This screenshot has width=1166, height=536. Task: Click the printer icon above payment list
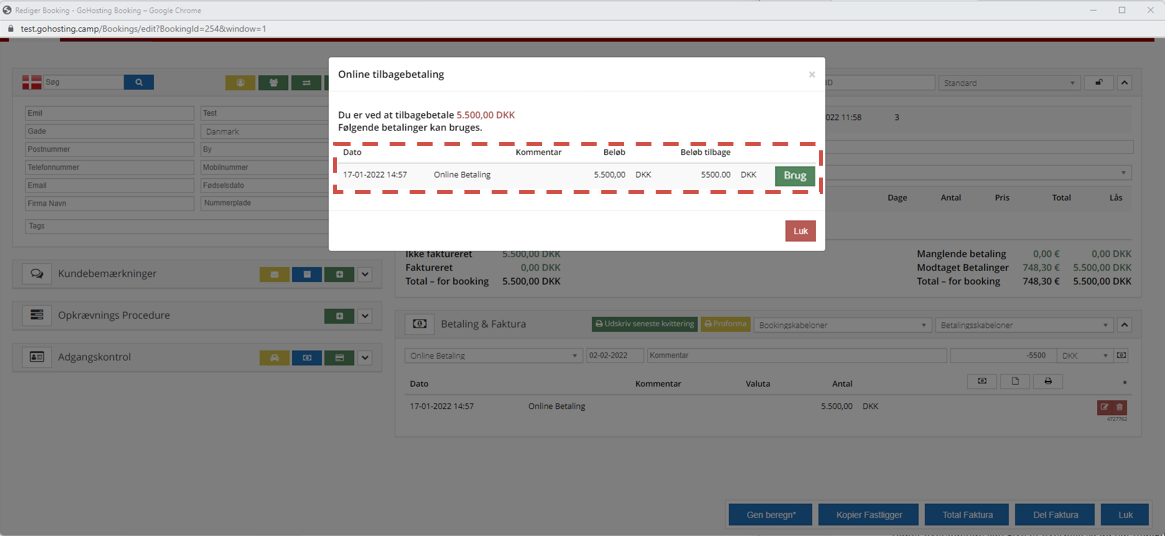click(1047, 382)
